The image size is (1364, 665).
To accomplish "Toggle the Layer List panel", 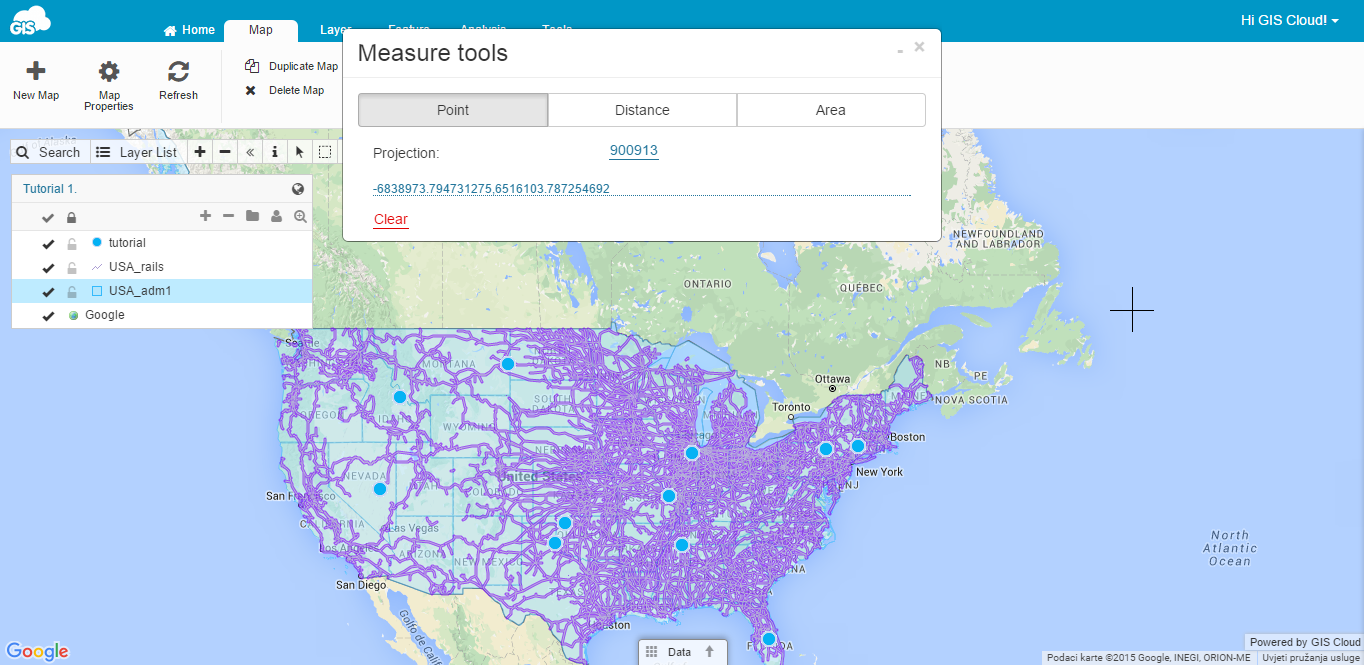I will (137, 152).
